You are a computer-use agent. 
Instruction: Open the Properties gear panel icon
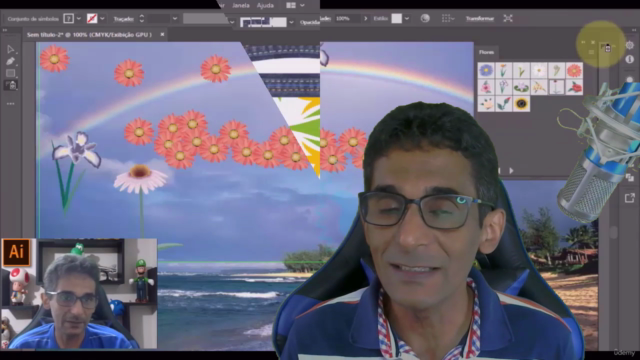[x=629, y=45]
